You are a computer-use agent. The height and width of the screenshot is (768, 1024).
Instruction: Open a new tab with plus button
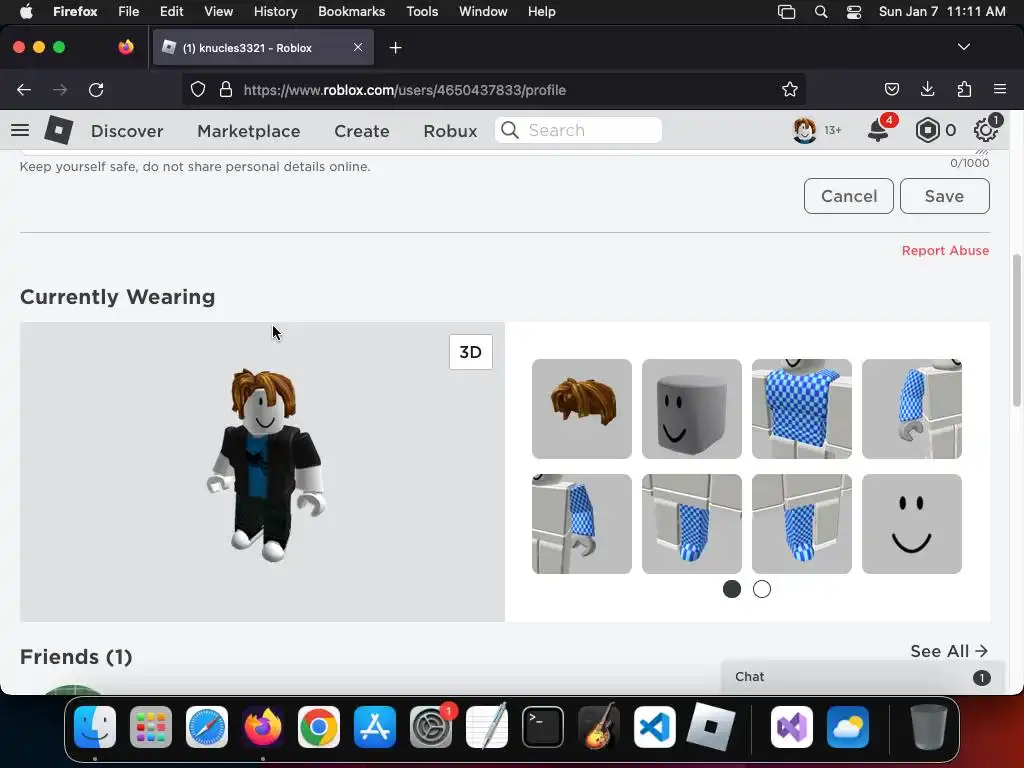[395, 48]
